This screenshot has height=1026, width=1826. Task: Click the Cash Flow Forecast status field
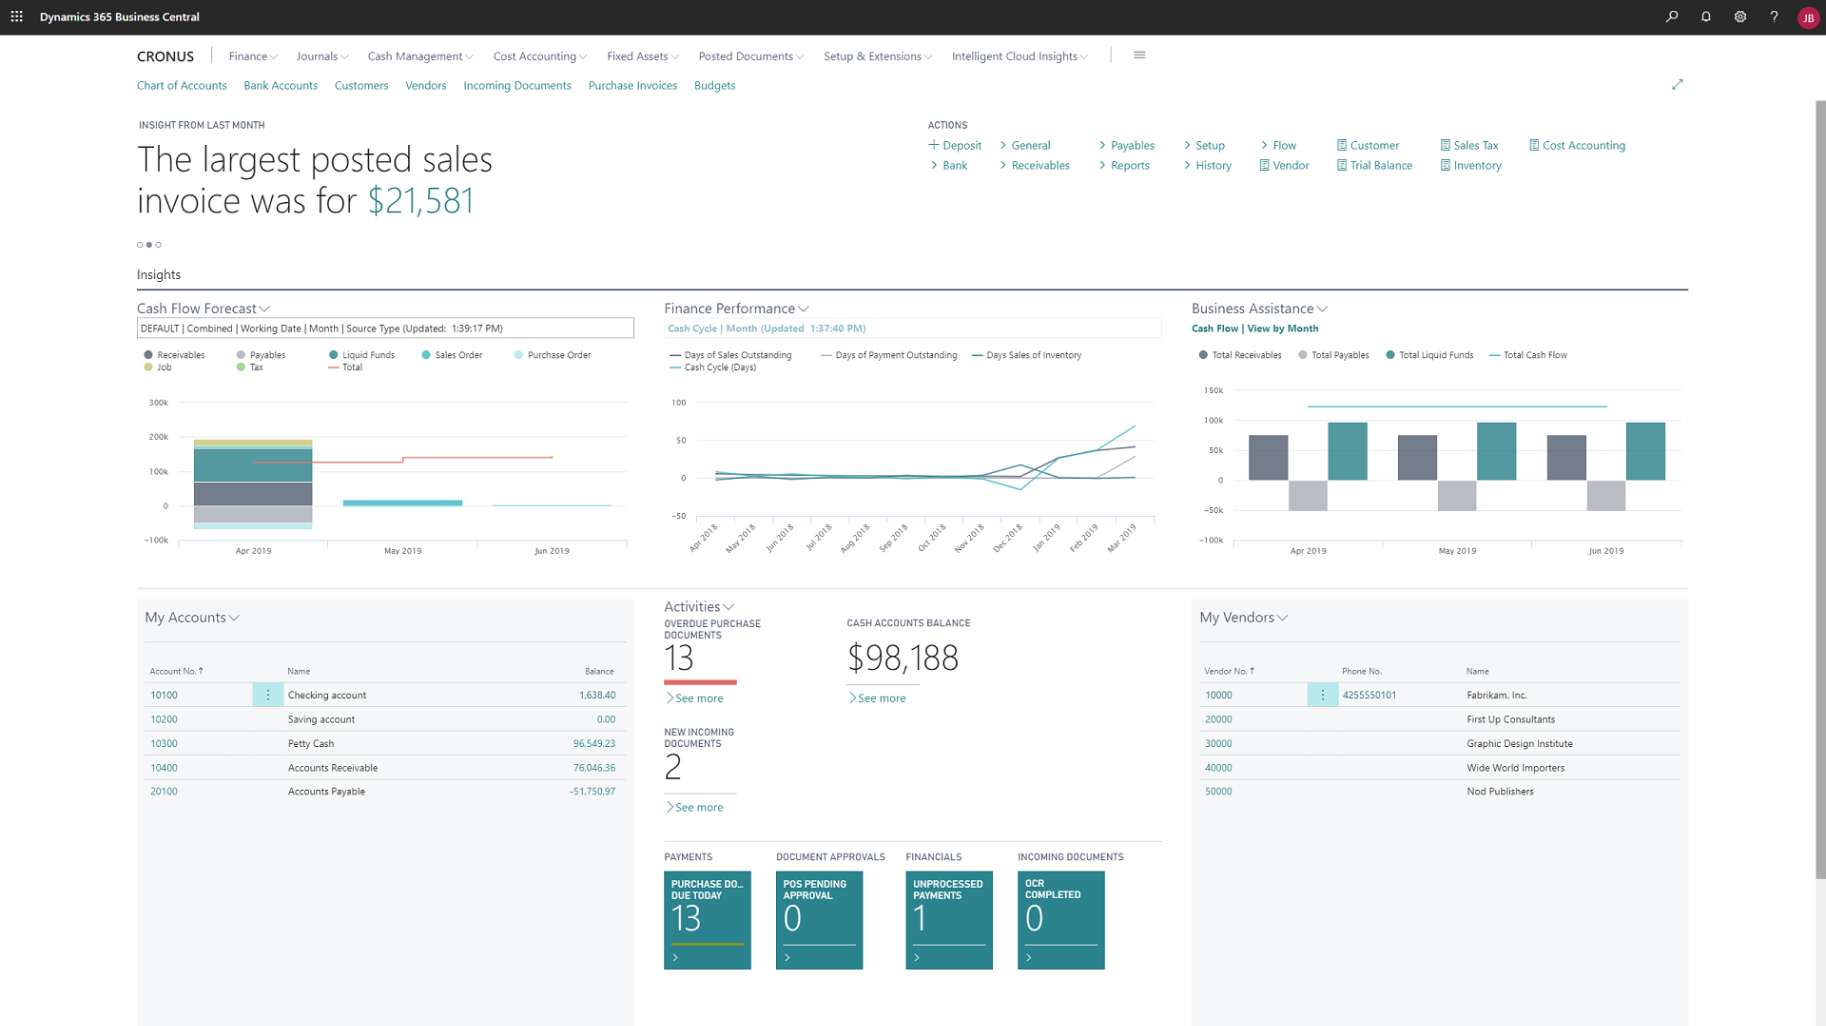click(385, 328)
